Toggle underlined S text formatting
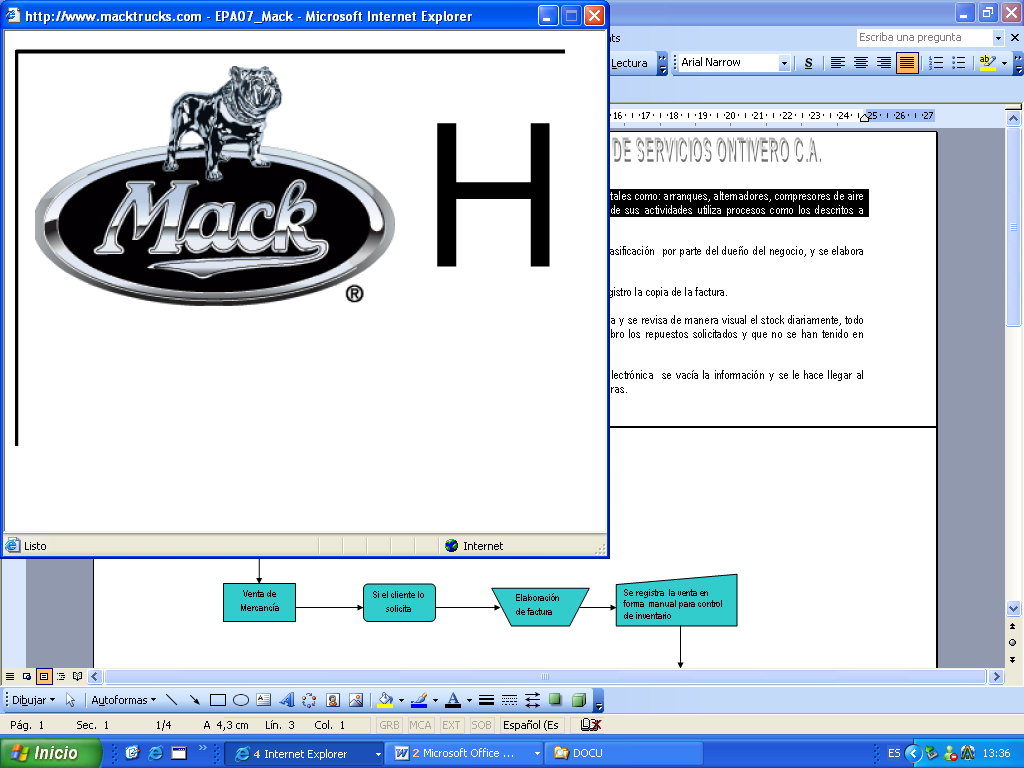 (x=808, y=63)
